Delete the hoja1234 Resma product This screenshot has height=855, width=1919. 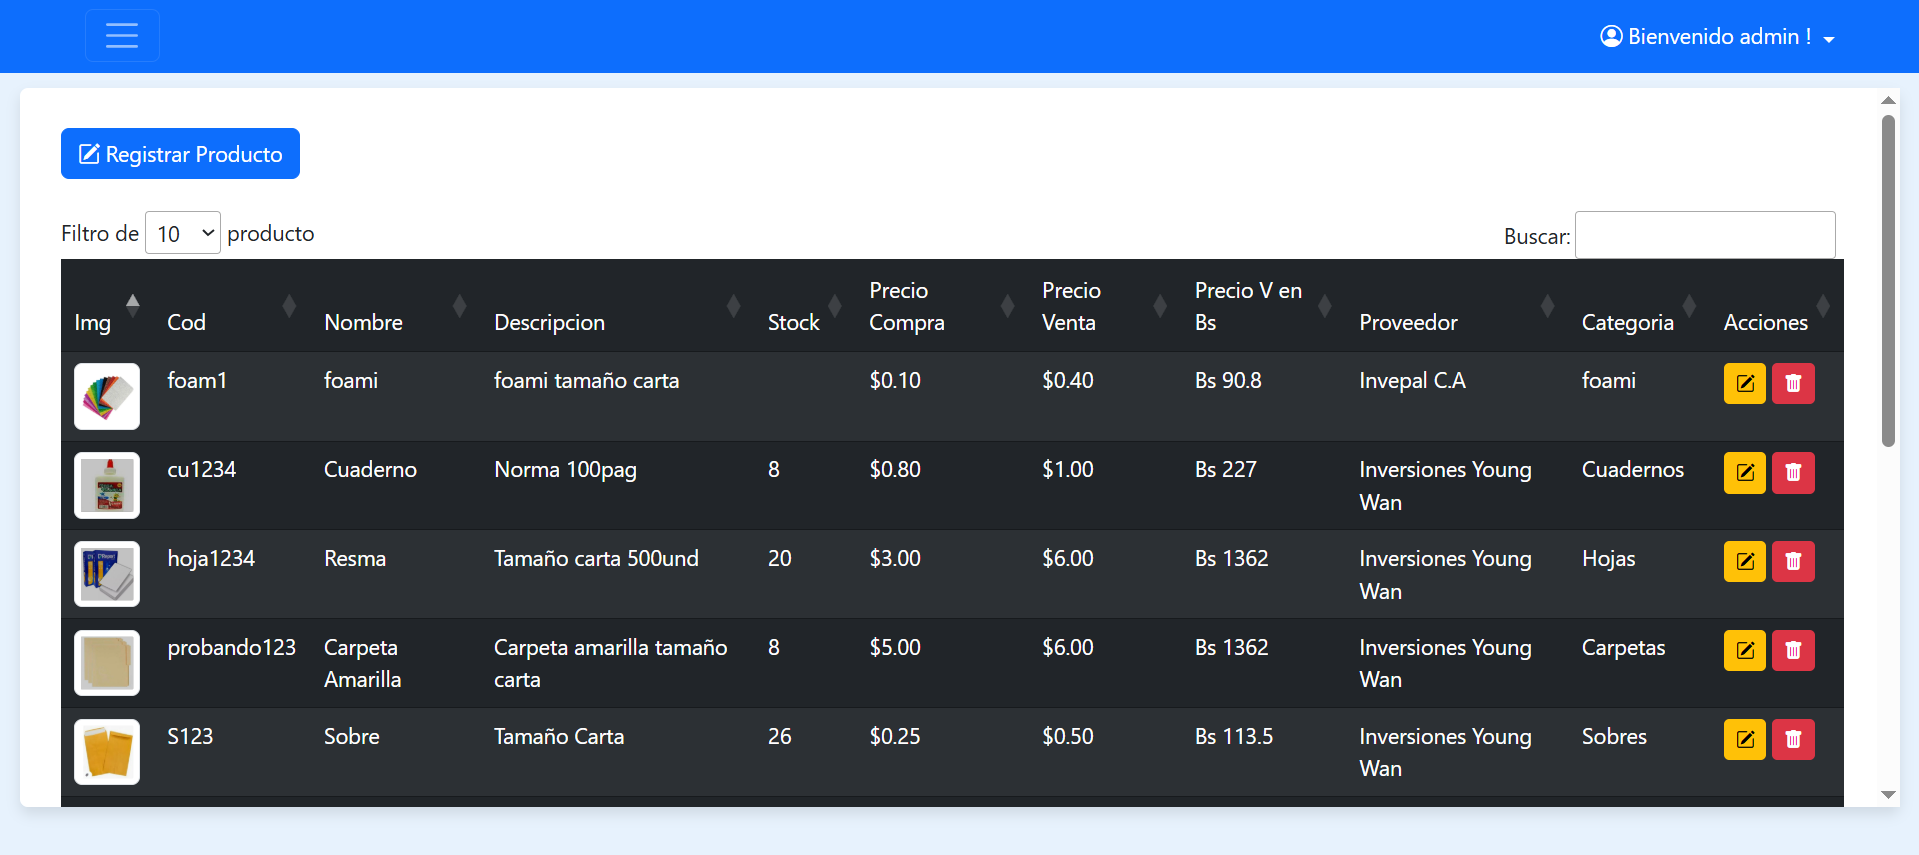1792,562
